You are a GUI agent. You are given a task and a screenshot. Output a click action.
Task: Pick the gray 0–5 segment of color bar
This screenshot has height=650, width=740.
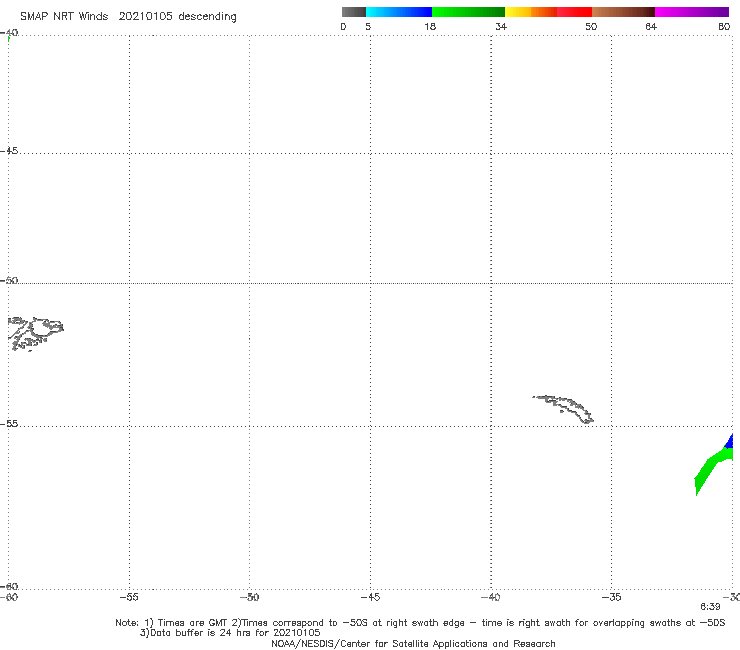354,12
